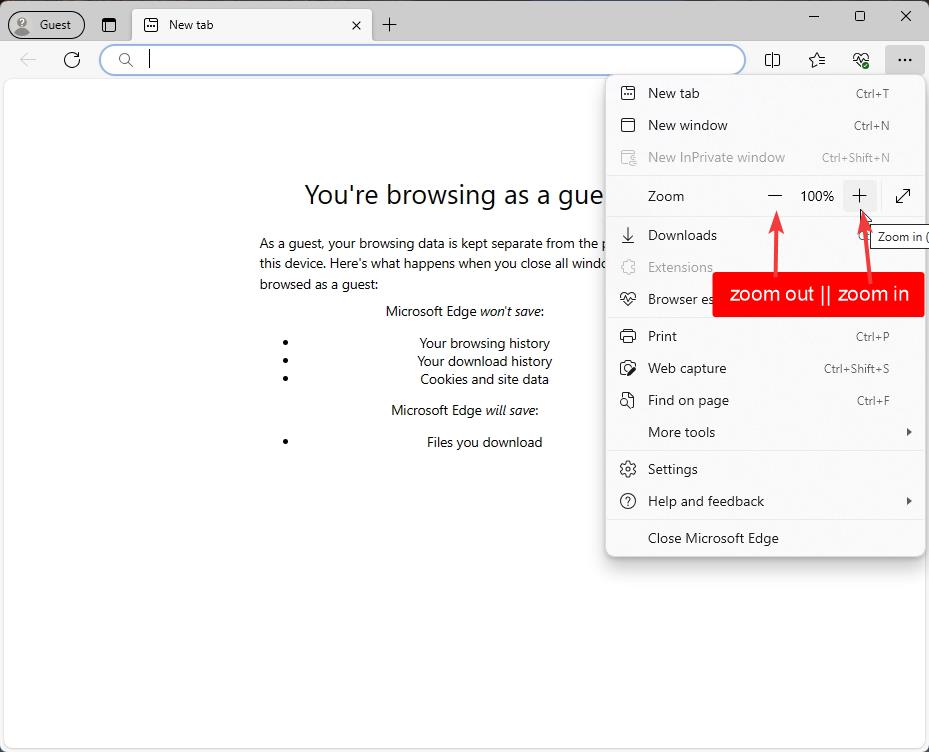Click the back navigation arrow
The height and width of the screenshot is (752, 929).
27,59
